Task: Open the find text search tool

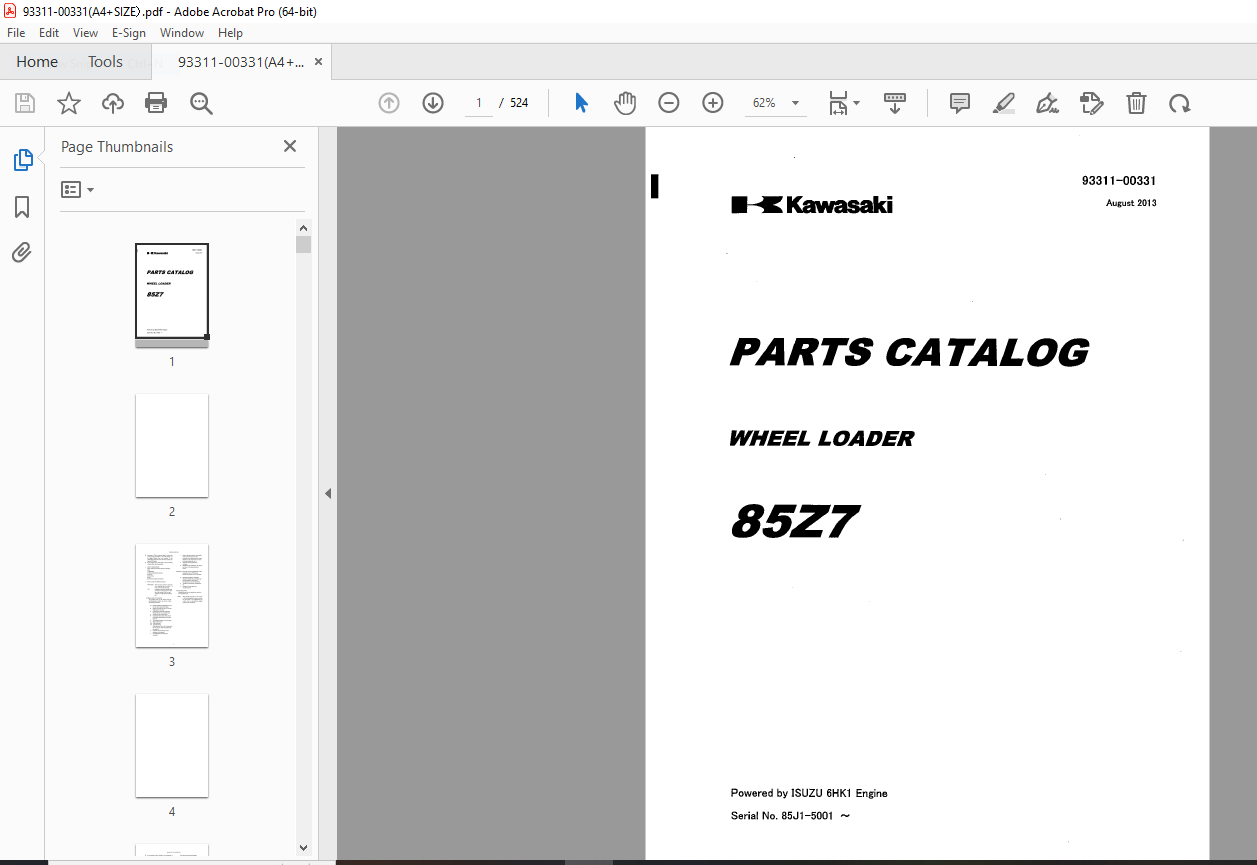Action: pos(201,103)
